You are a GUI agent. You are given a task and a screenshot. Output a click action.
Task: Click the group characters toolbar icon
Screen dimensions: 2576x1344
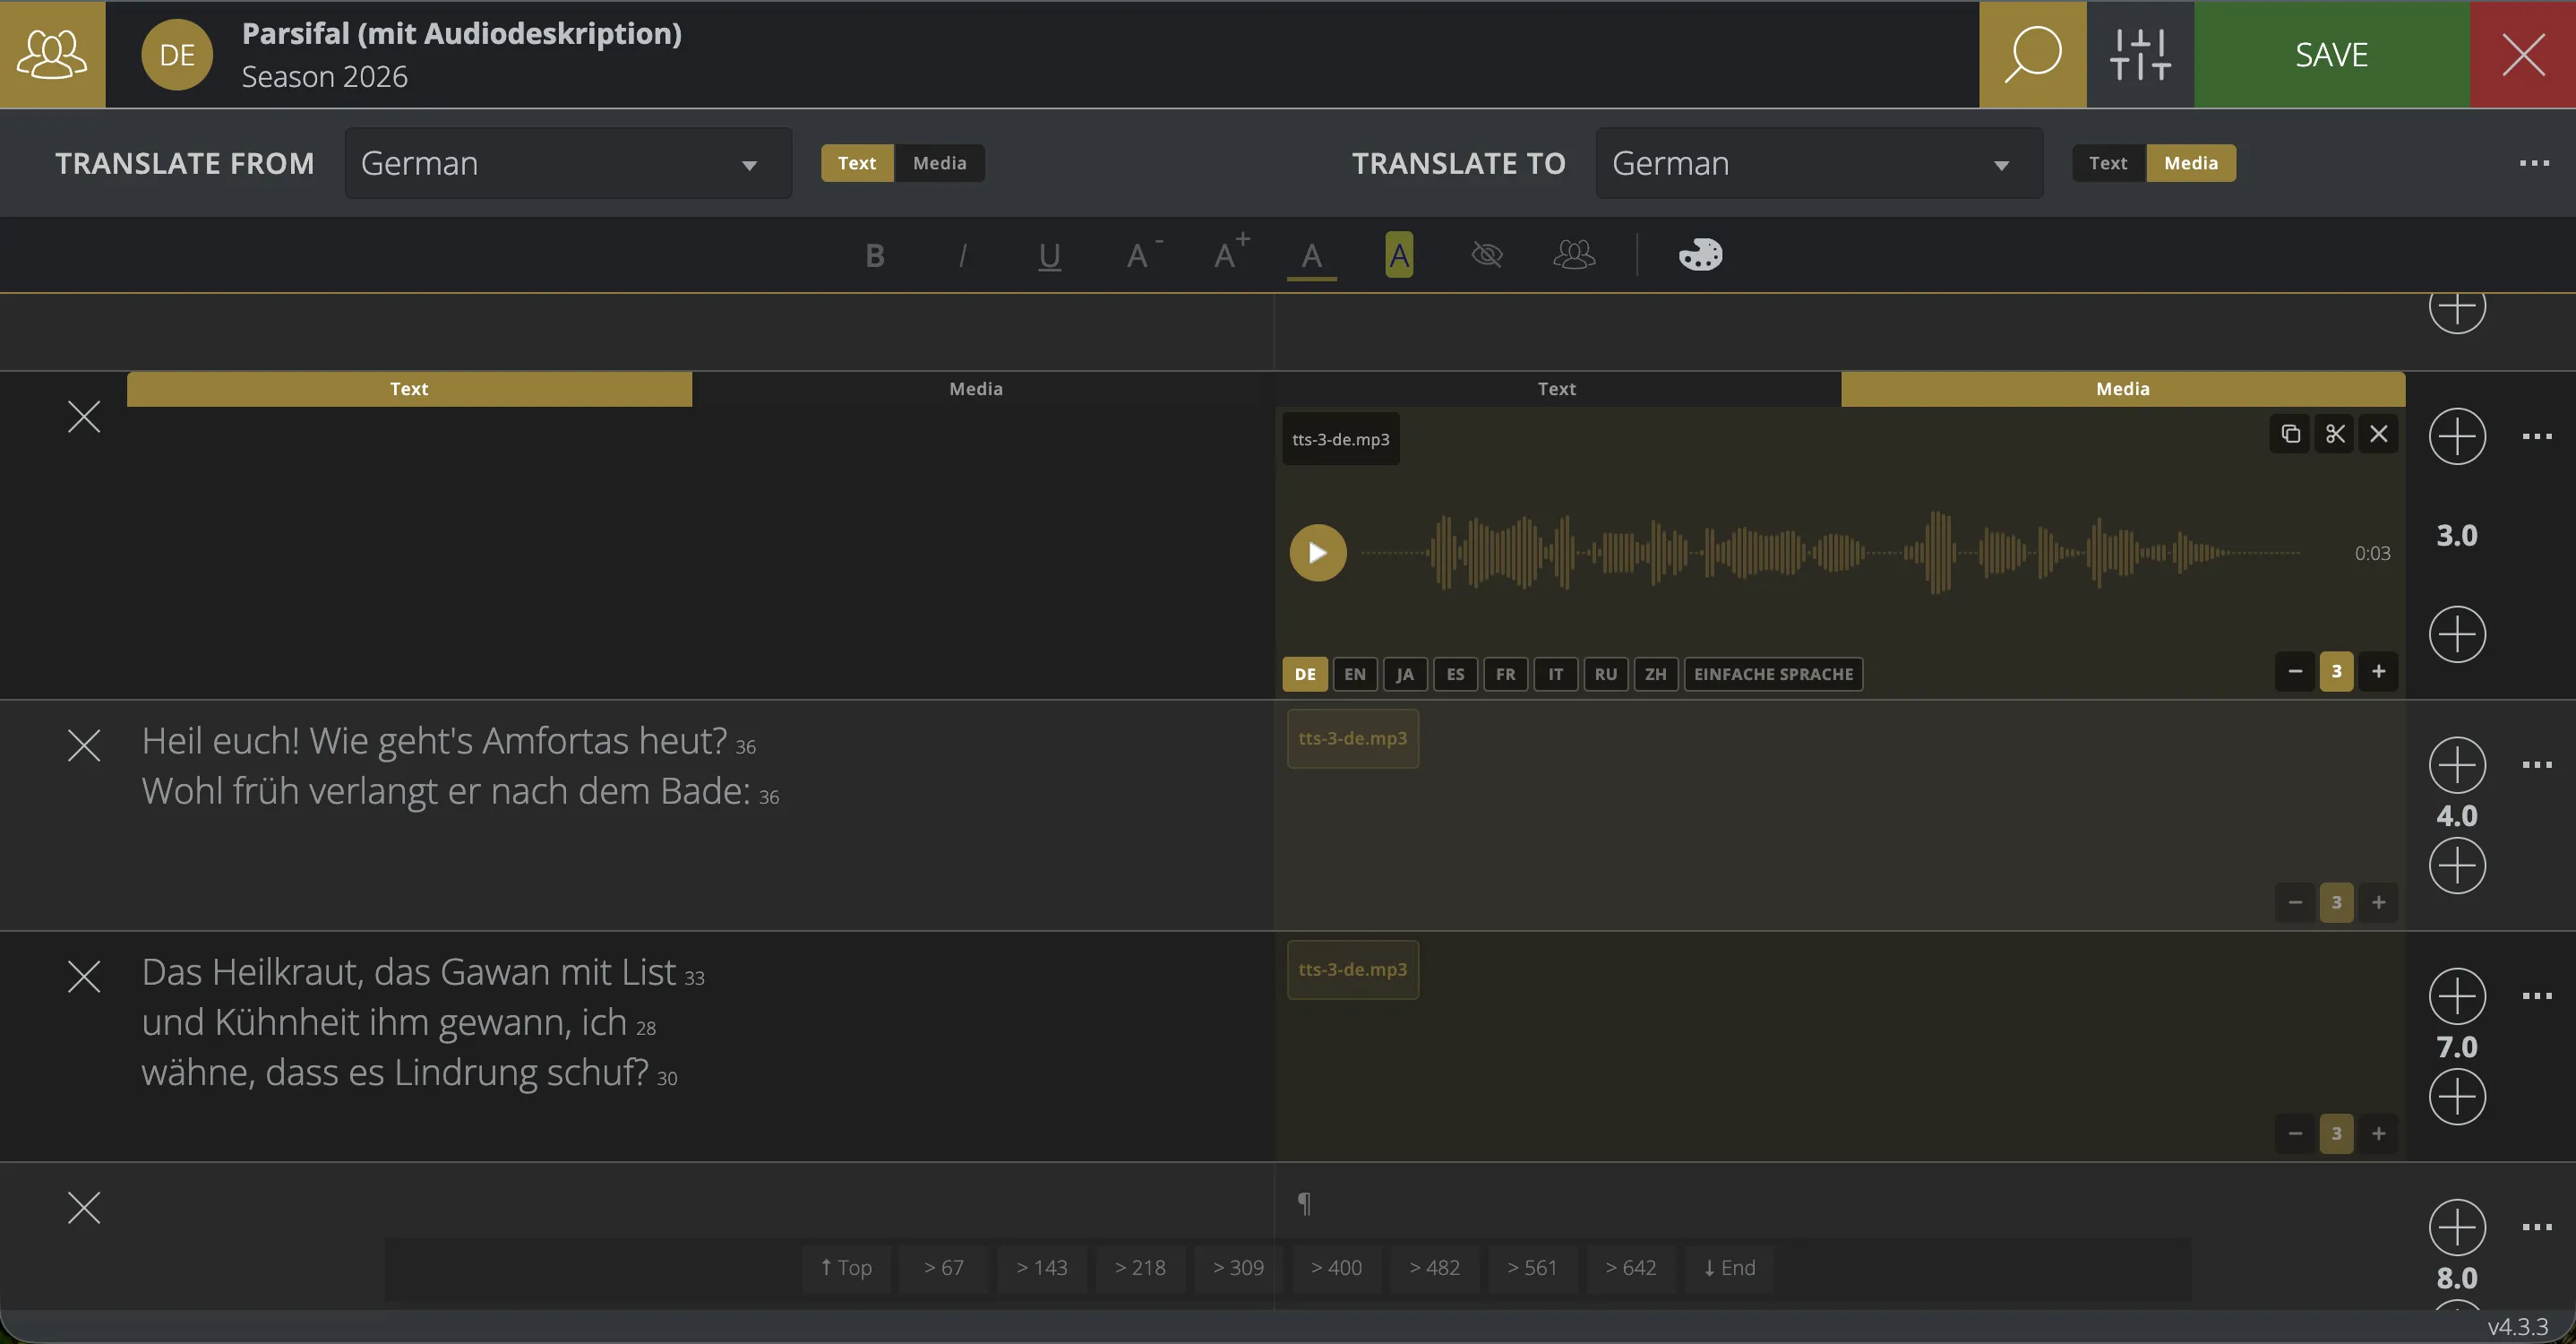pyautogui.click(x=1574, y=255)
